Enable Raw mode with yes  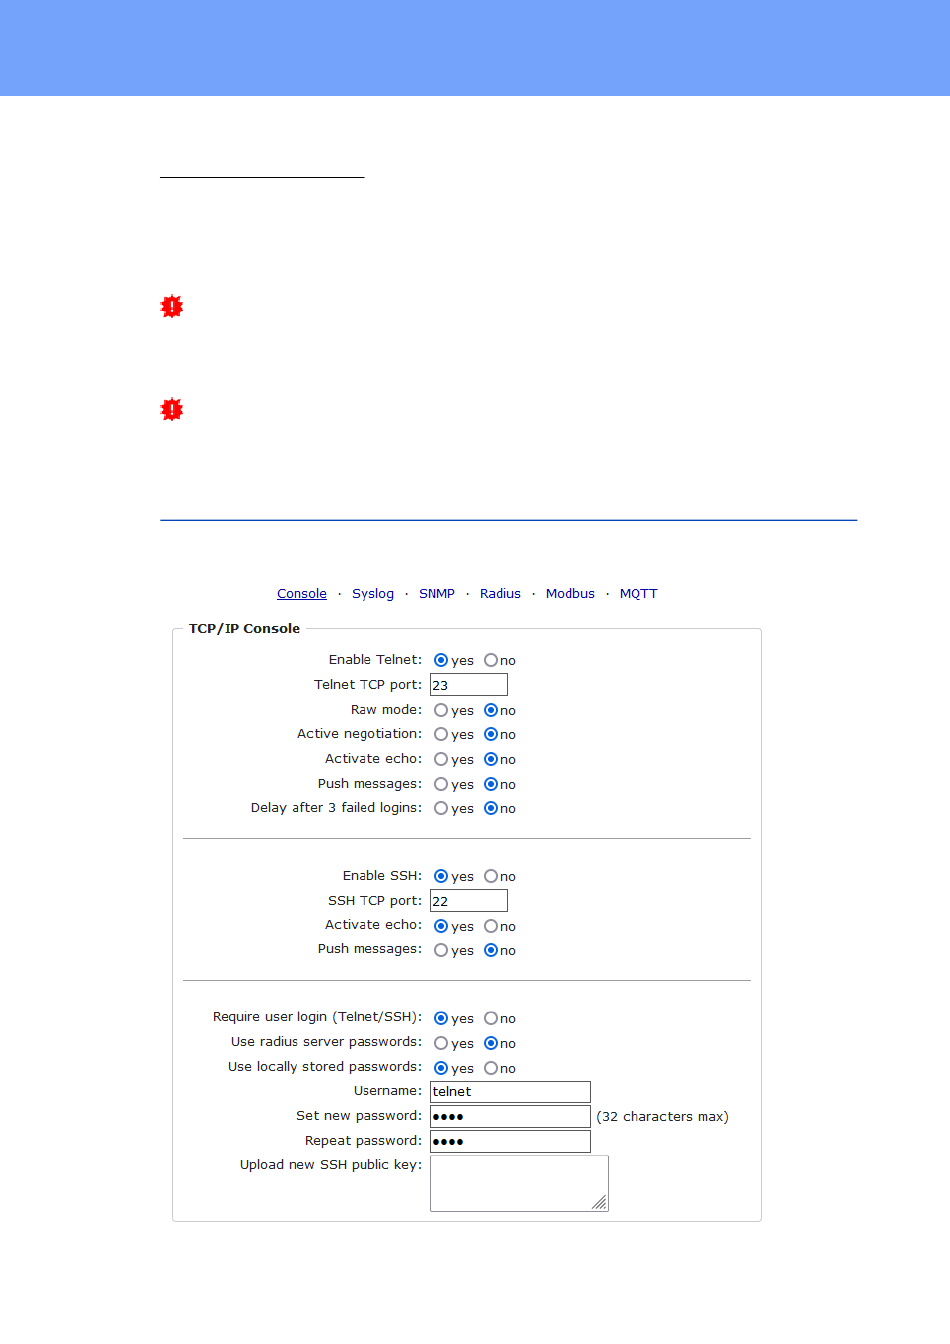(x=441, y=710)
